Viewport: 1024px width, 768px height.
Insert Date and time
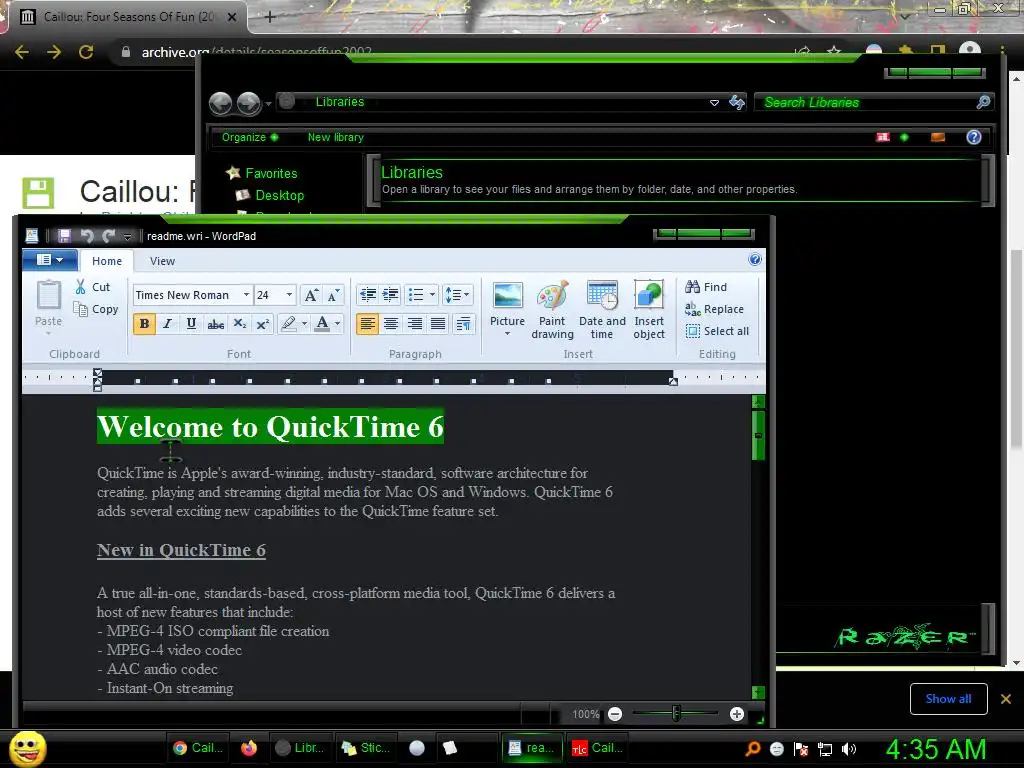tap(602, 310)
